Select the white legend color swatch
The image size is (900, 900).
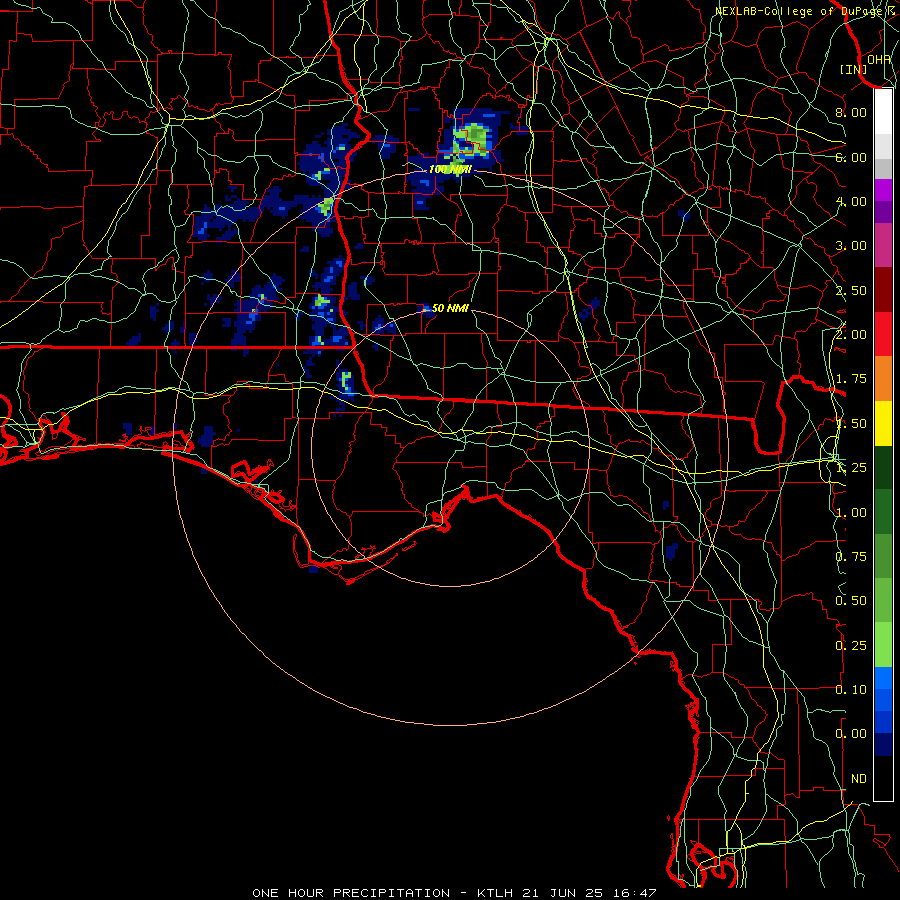tap(883, 112)
